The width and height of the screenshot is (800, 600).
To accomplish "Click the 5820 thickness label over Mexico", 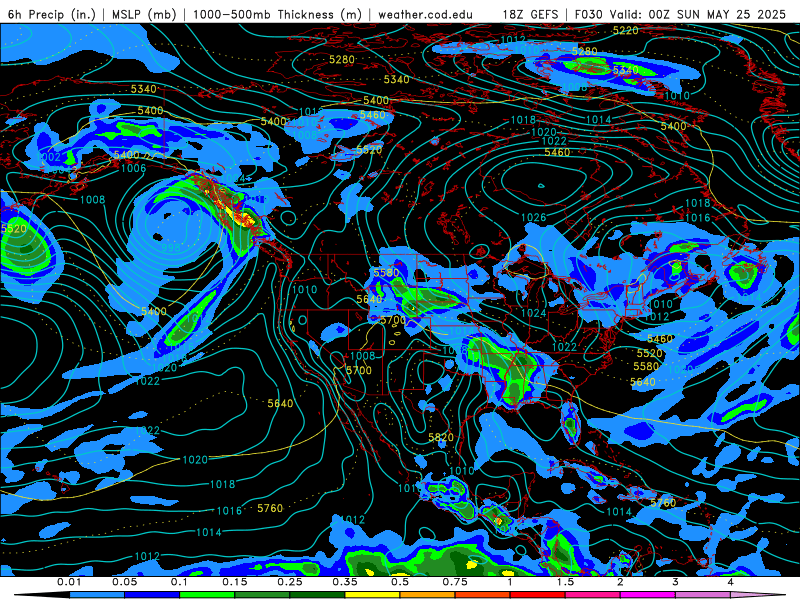I will pos(441,437).
